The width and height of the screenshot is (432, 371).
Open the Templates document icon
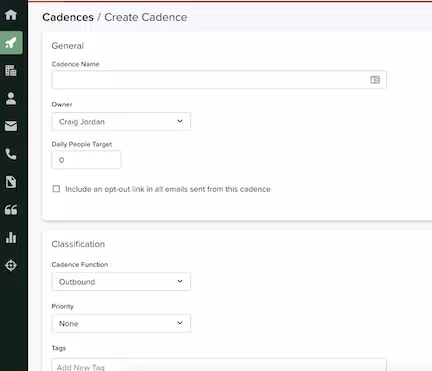click(x=11, y=182)
